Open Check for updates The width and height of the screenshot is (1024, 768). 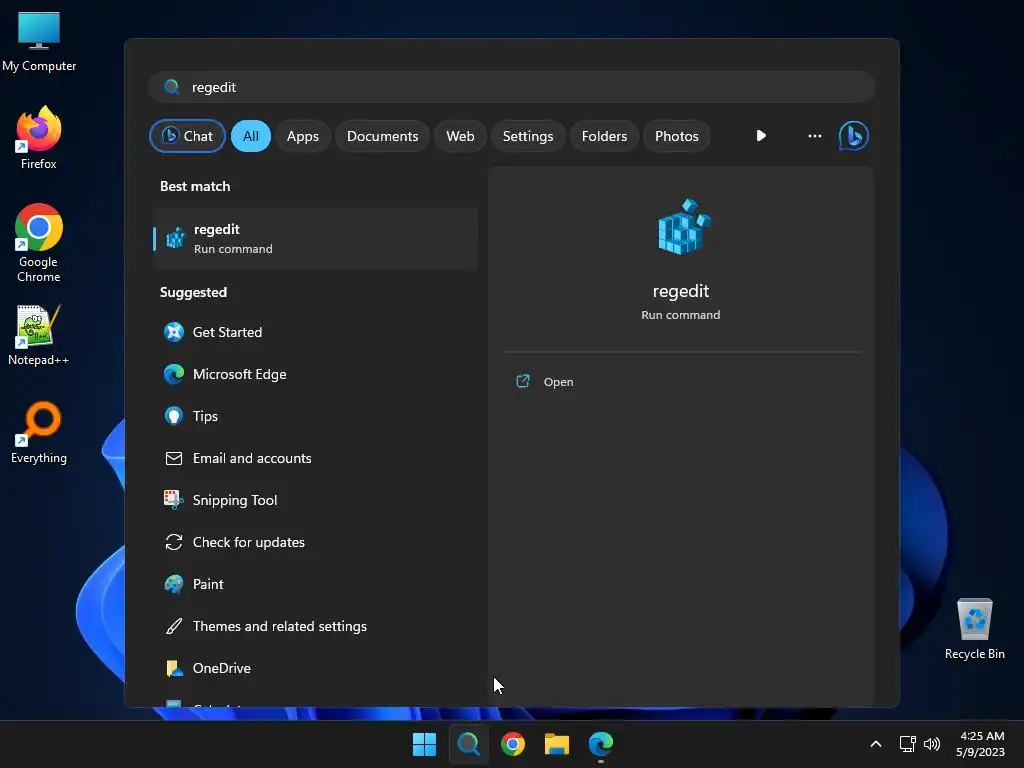pos(316,542)
